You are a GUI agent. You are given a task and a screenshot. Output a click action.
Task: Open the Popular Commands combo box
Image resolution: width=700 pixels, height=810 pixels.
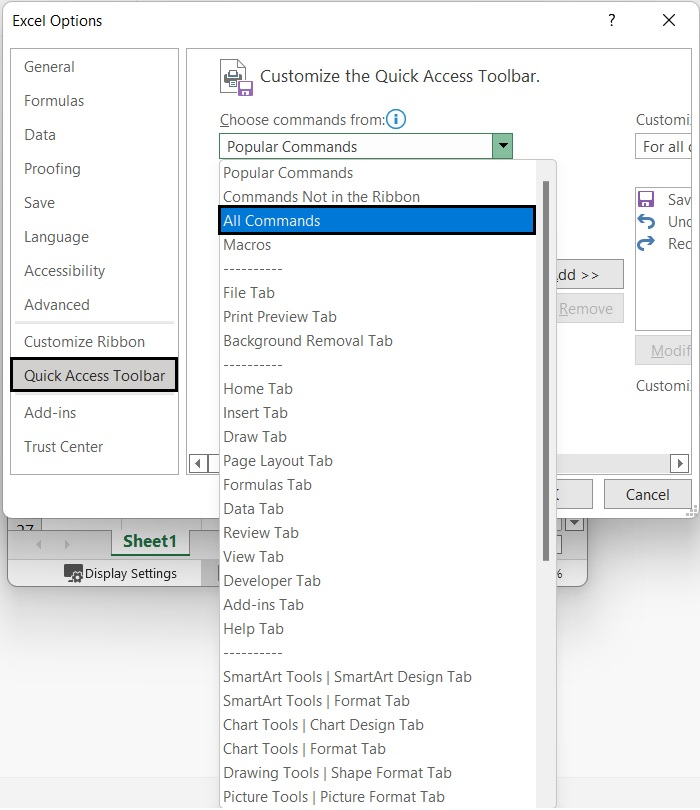(x=366, y=146)
